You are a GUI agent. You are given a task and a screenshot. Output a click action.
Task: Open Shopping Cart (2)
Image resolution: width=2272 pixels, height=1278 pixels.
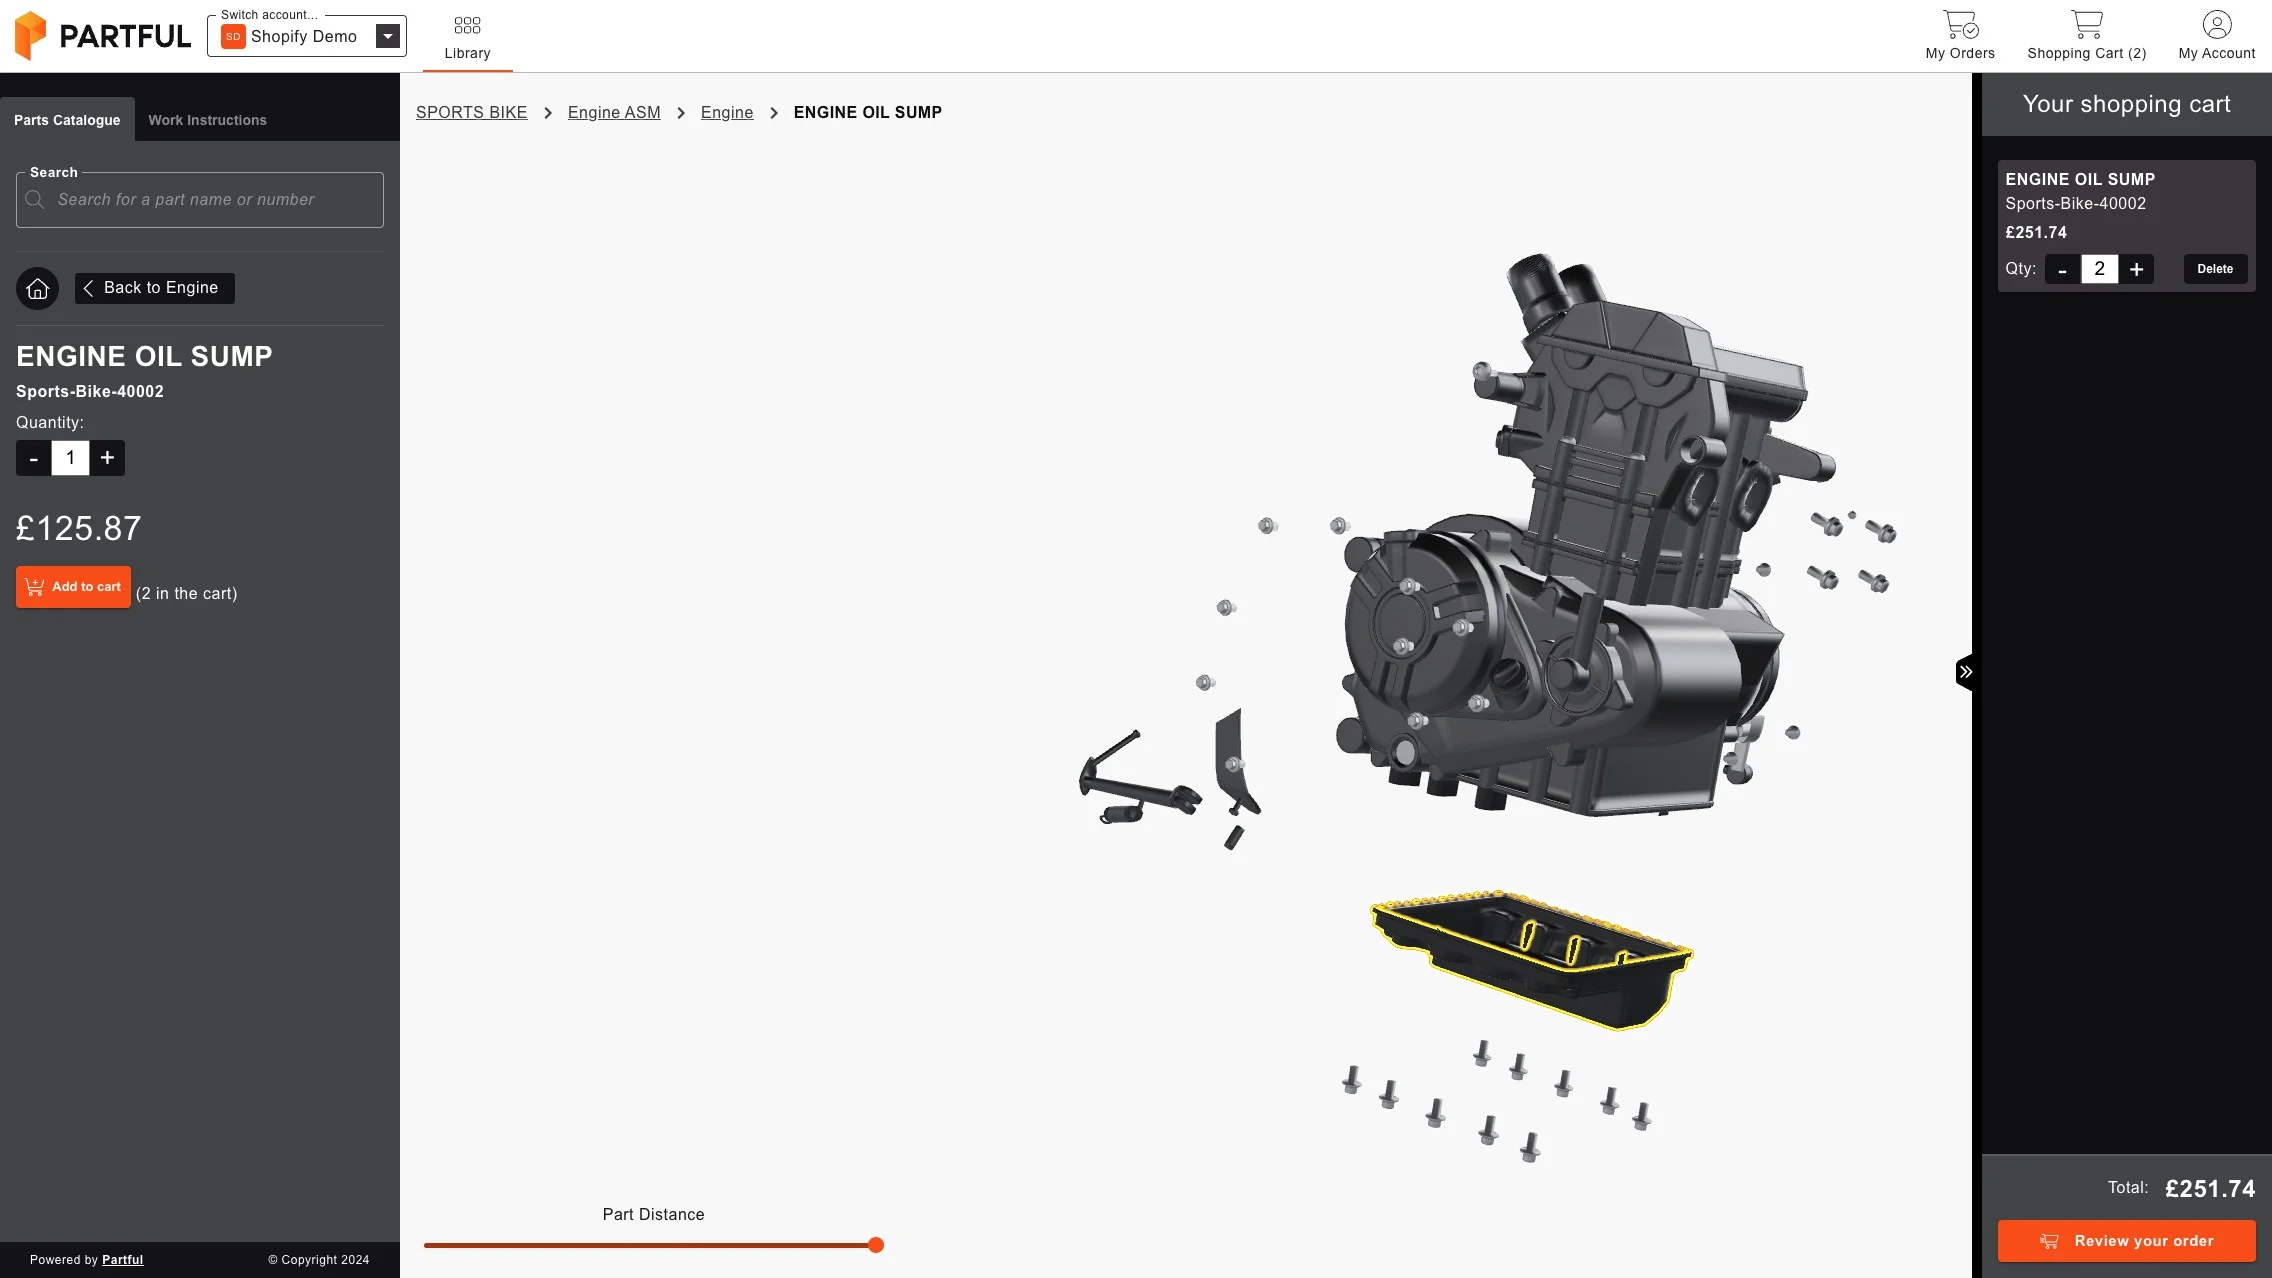[x=2087, y=36]
